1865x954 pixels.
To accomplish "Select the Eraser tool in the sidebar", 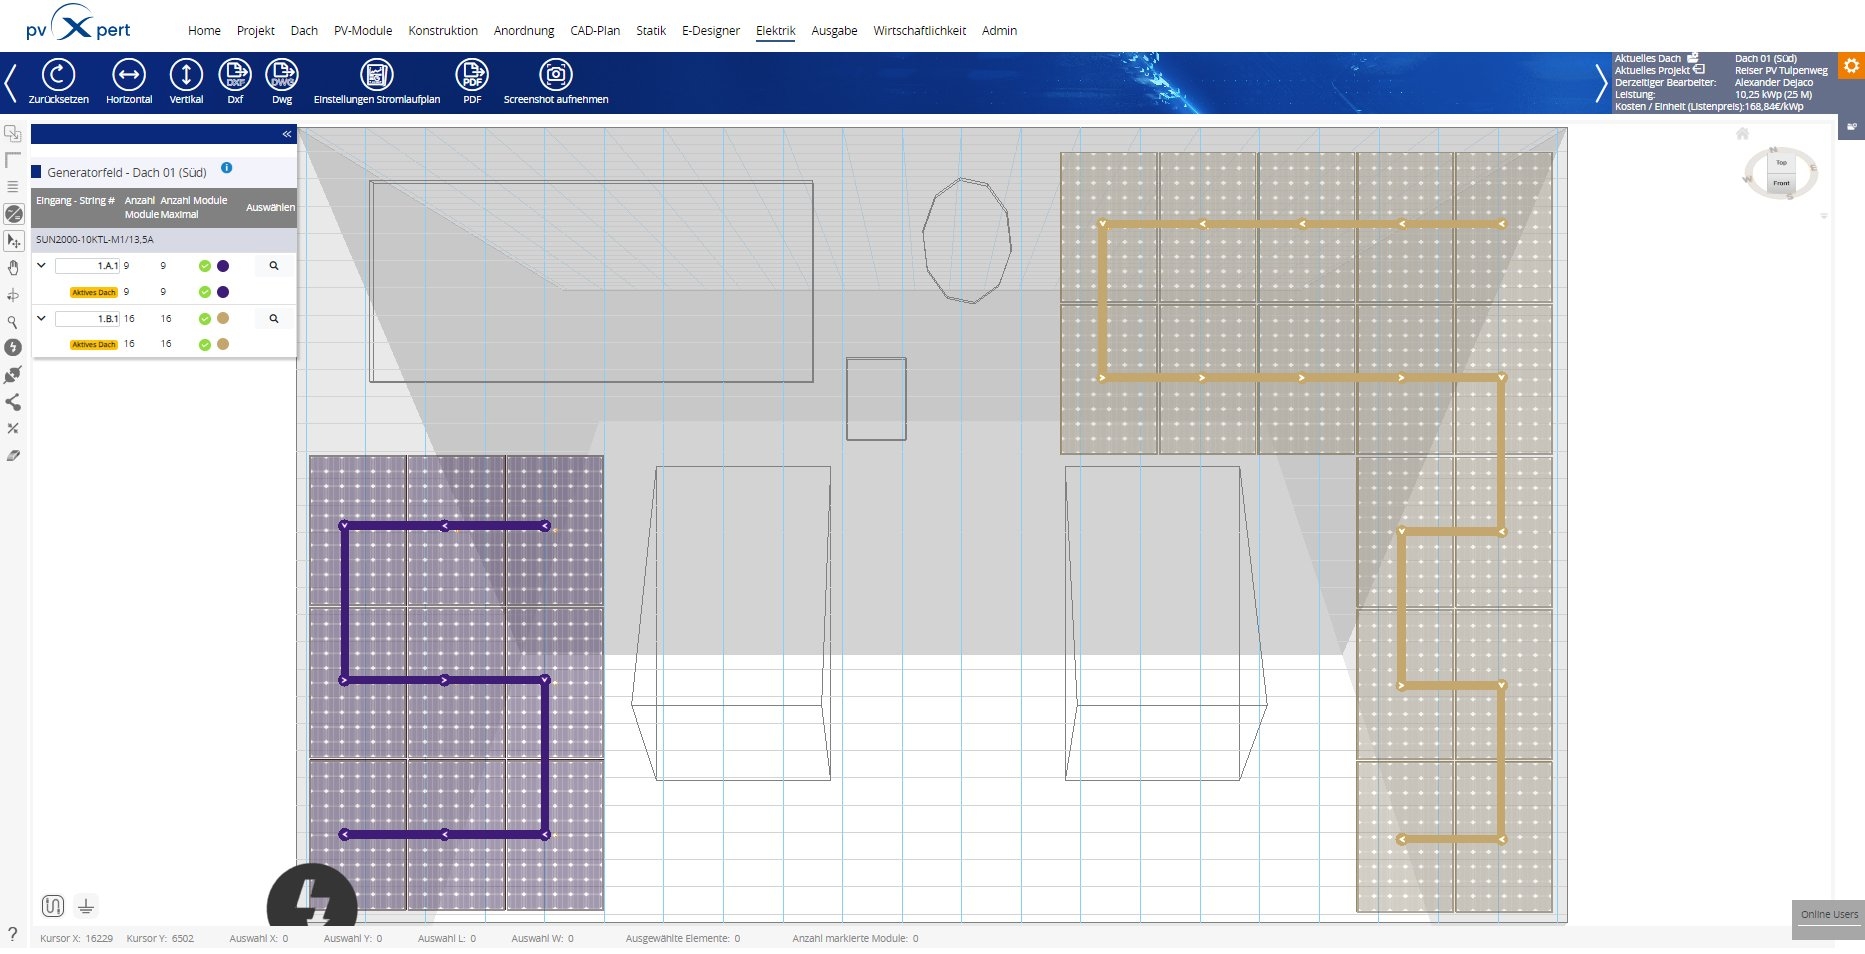I will tap(12, 454).
